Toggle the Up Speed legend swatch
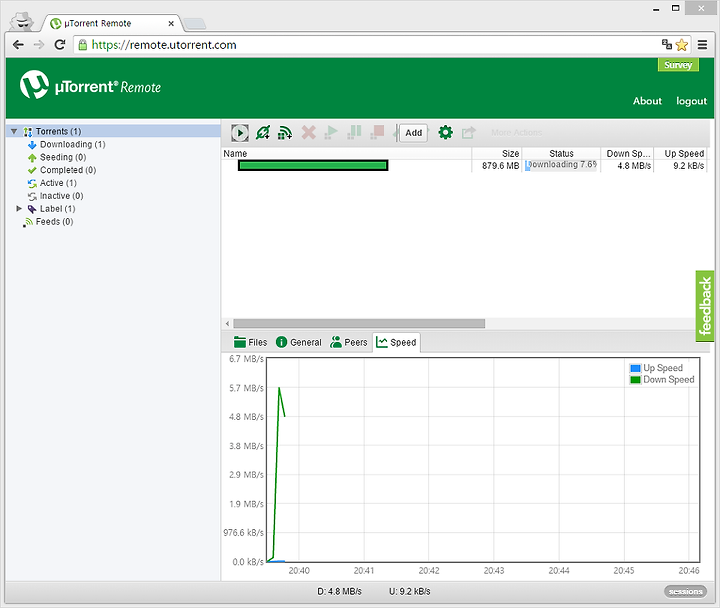 [x=636, y=368]
